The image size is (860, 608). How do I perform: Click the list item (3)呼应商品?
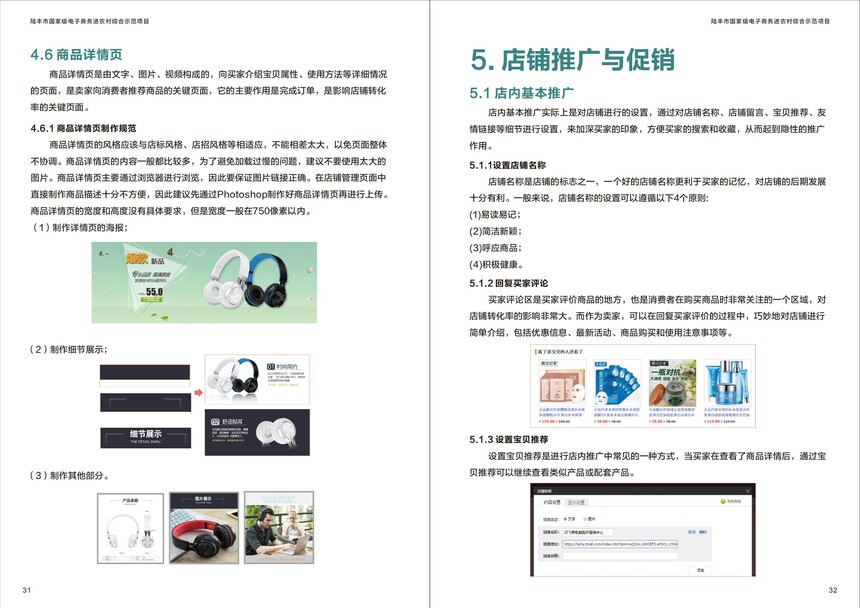[x=495, y=248]
